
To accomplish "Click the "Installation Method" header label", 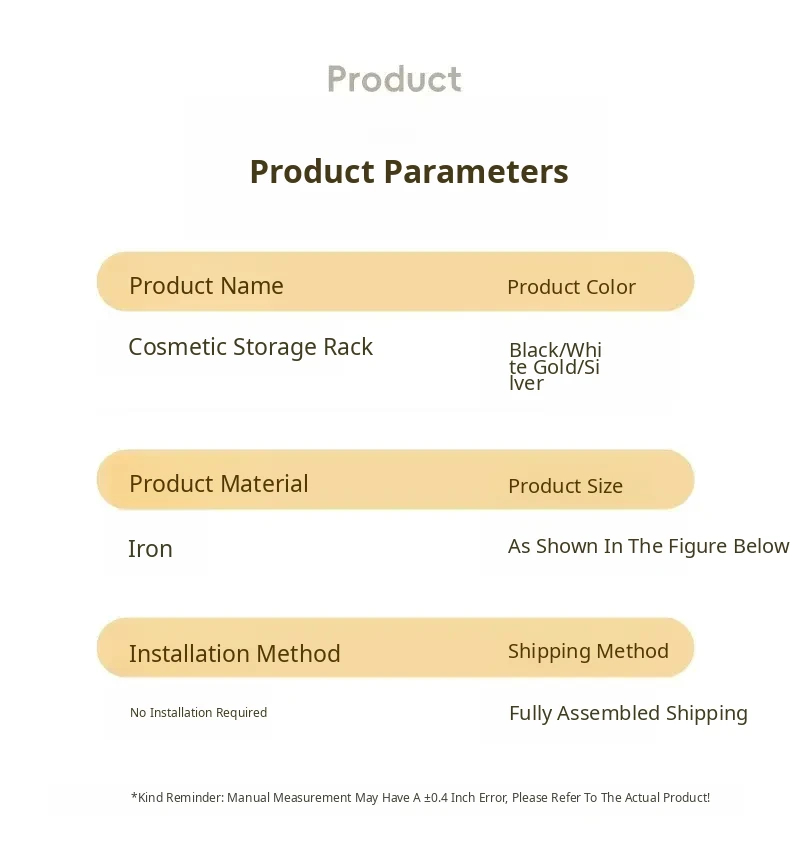I will click(234, 654).
